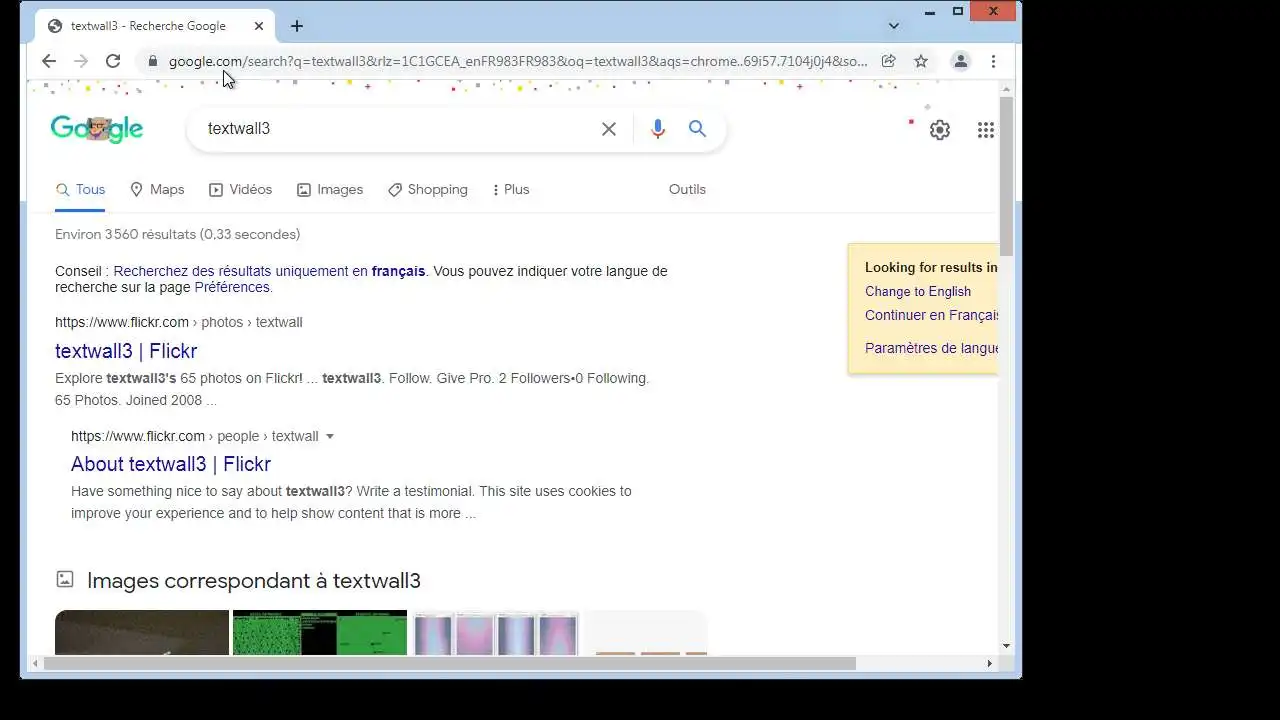Start voice search with microphone icon
Image resolution: width=1280 pixels, height=720 pixels.
pyautogui.click(x=657, y=129)
